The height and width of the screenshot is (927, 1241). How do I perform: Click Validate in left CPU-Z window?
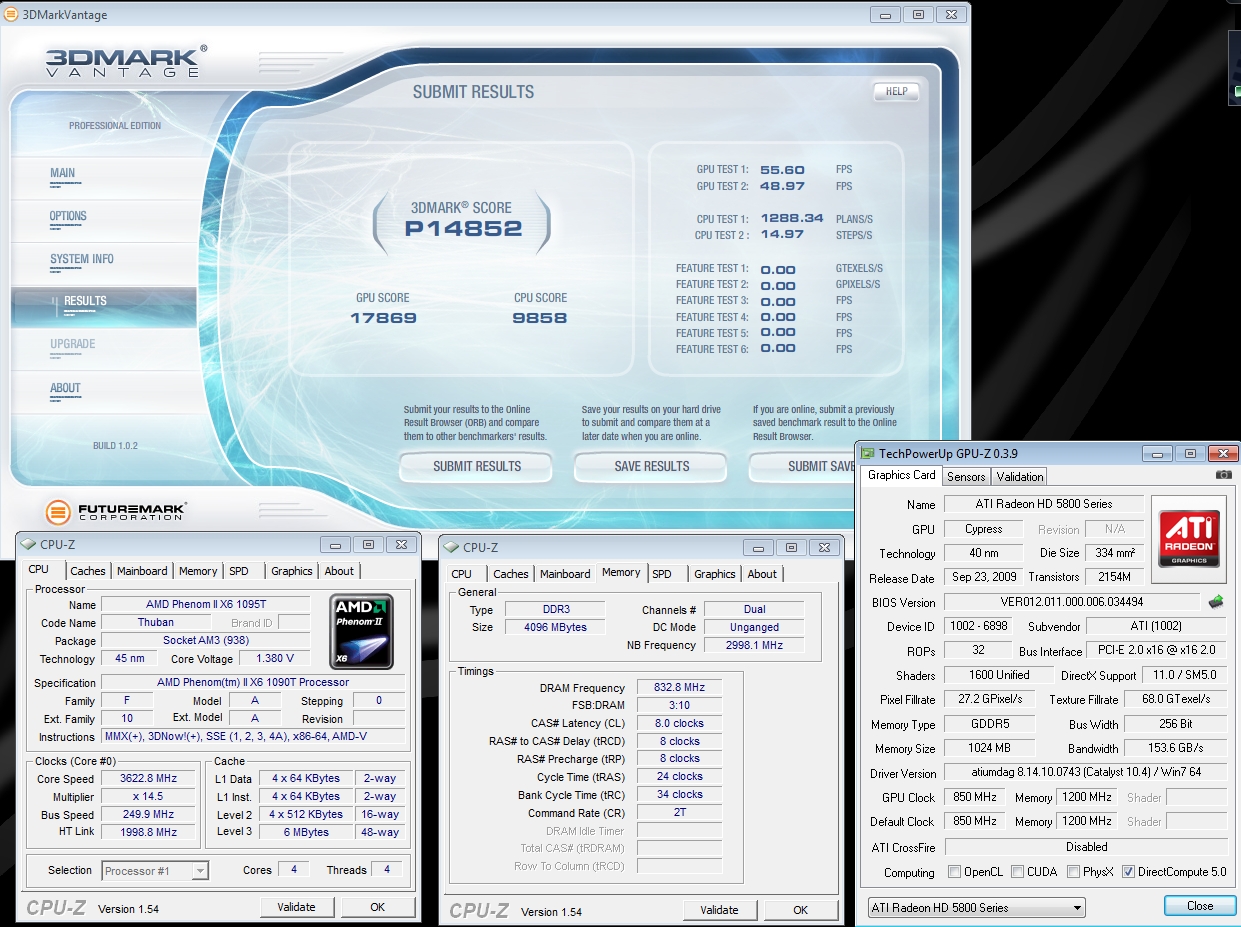296,907
